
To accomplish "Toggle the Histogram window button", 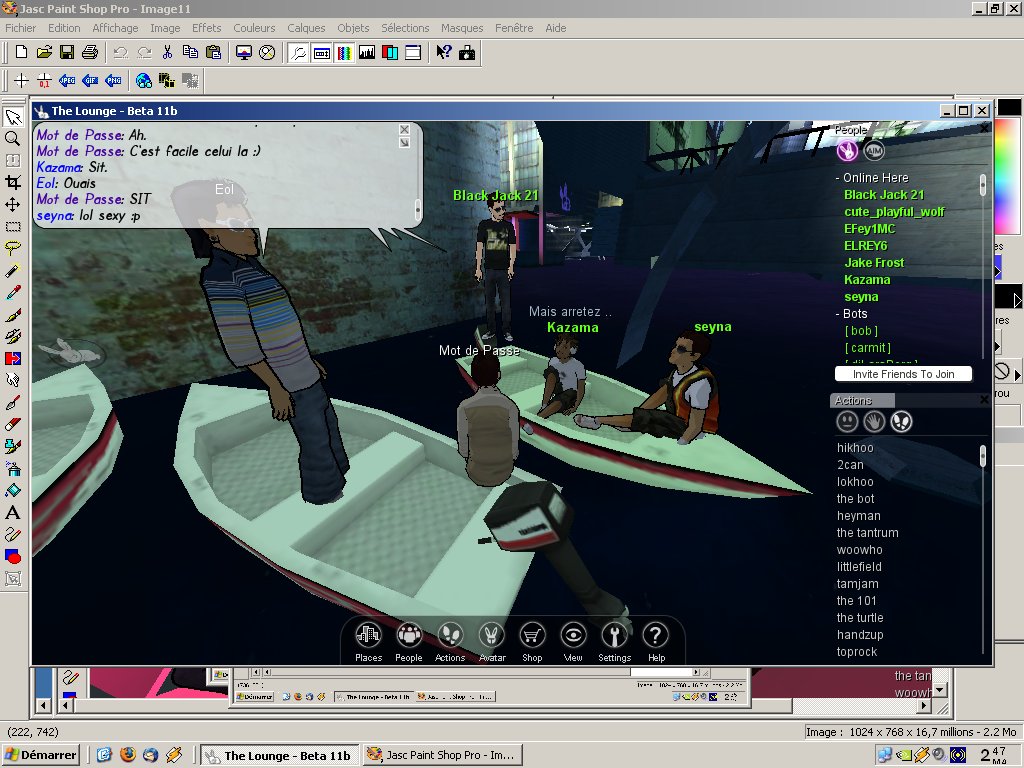I will (367, 52).
